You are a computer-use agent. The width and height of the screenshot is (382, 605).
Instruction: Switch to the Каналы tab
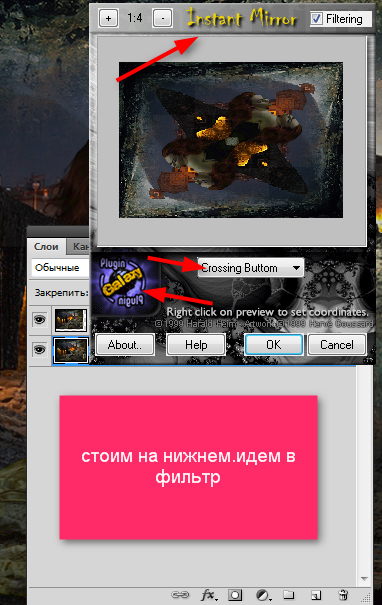80,247
